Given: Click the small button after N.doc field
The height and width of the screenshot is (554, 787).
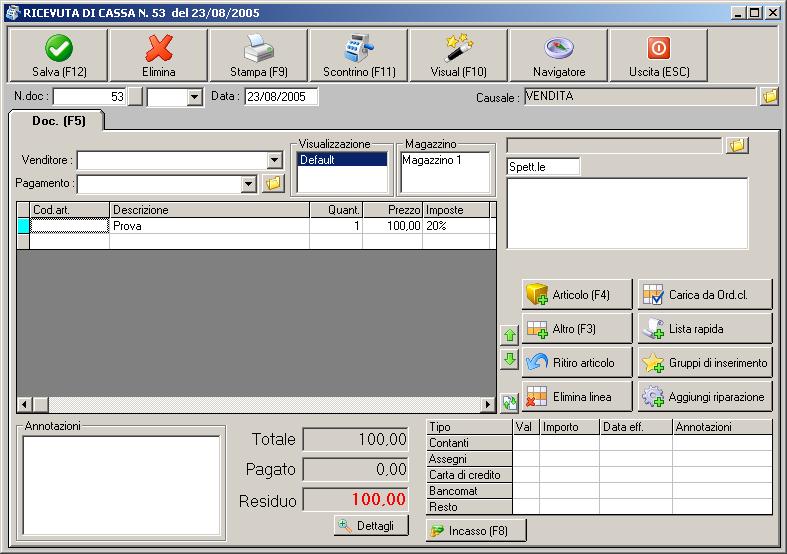Looking at the screenshot, I should pos(135,97).
